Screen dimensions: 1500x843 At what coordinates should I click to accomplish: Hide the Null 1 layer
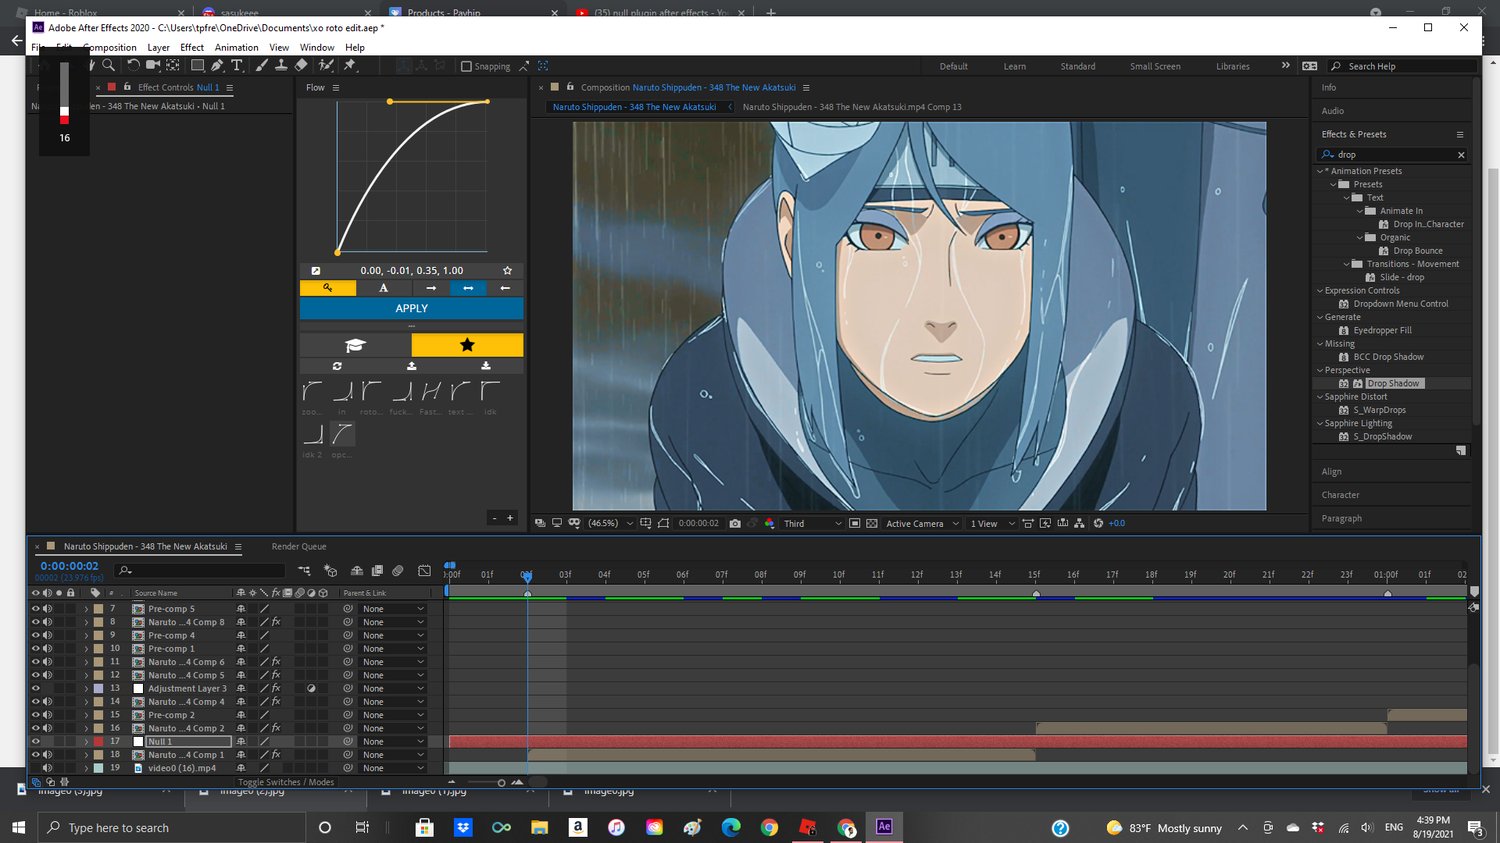point(36,741)
